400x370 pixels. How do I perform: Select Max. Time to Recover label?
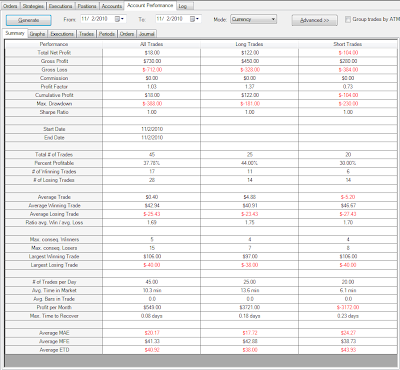(54, 316)
